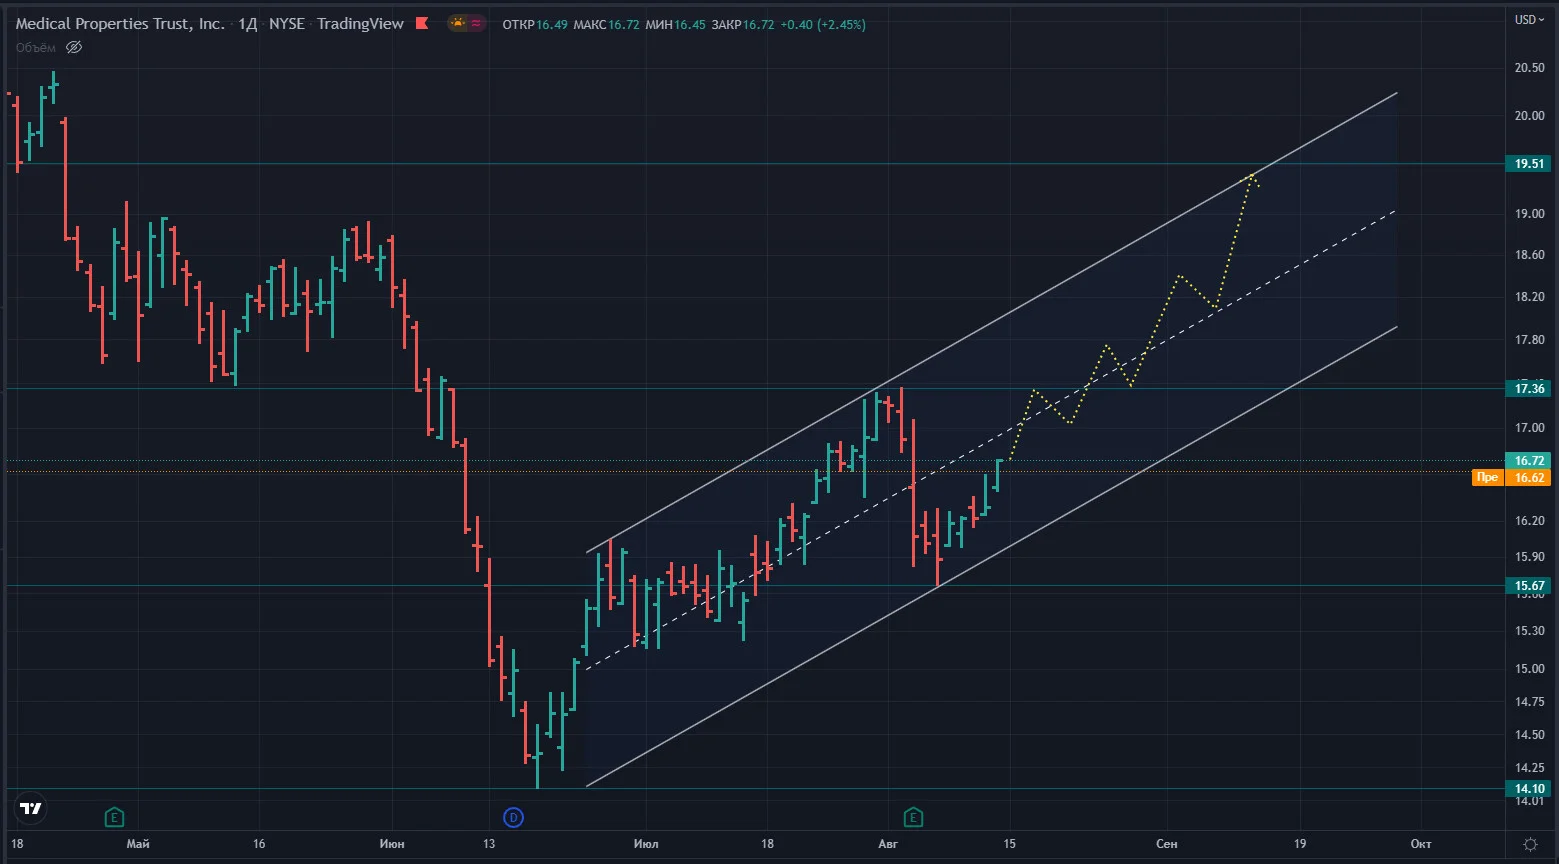Click the Авг label on time axis
The image size is (1559, 864).
(x=887, y=844)
